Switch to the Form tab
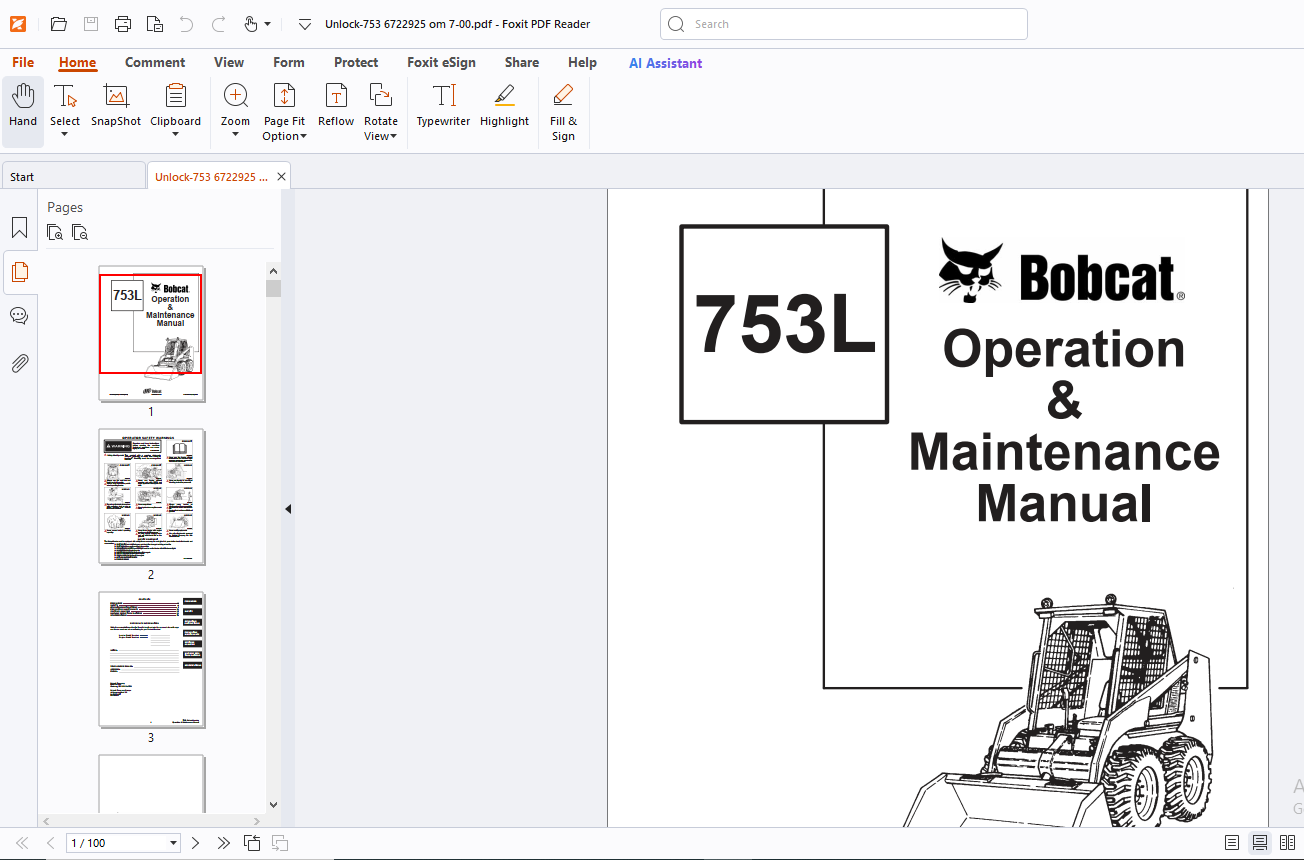 pyautogui.click(x=289, y=62)
